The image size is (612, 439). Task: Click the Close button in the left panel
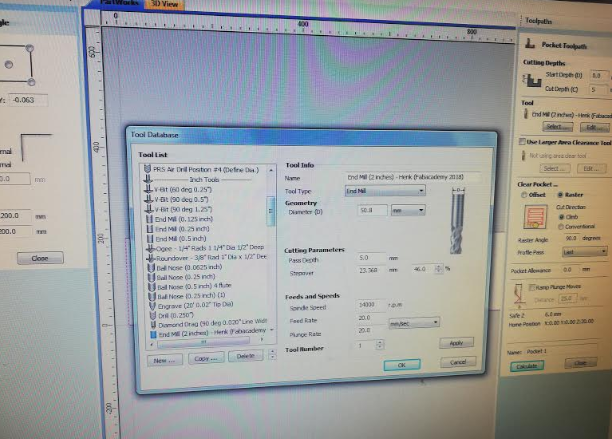(x=40, y=258)
